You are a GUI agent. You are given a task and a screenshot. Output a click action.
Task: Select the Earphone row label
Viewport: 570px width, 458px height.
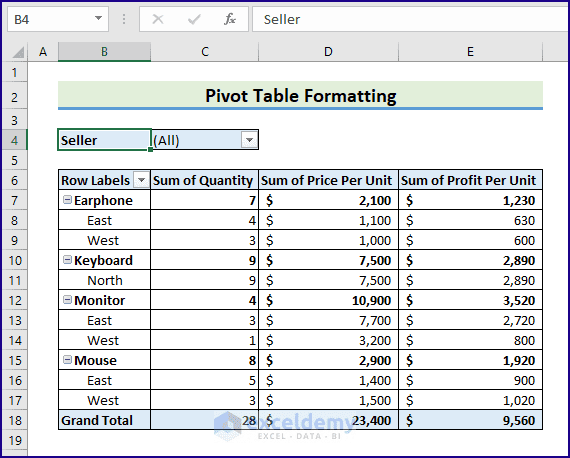tap(104, 200)
